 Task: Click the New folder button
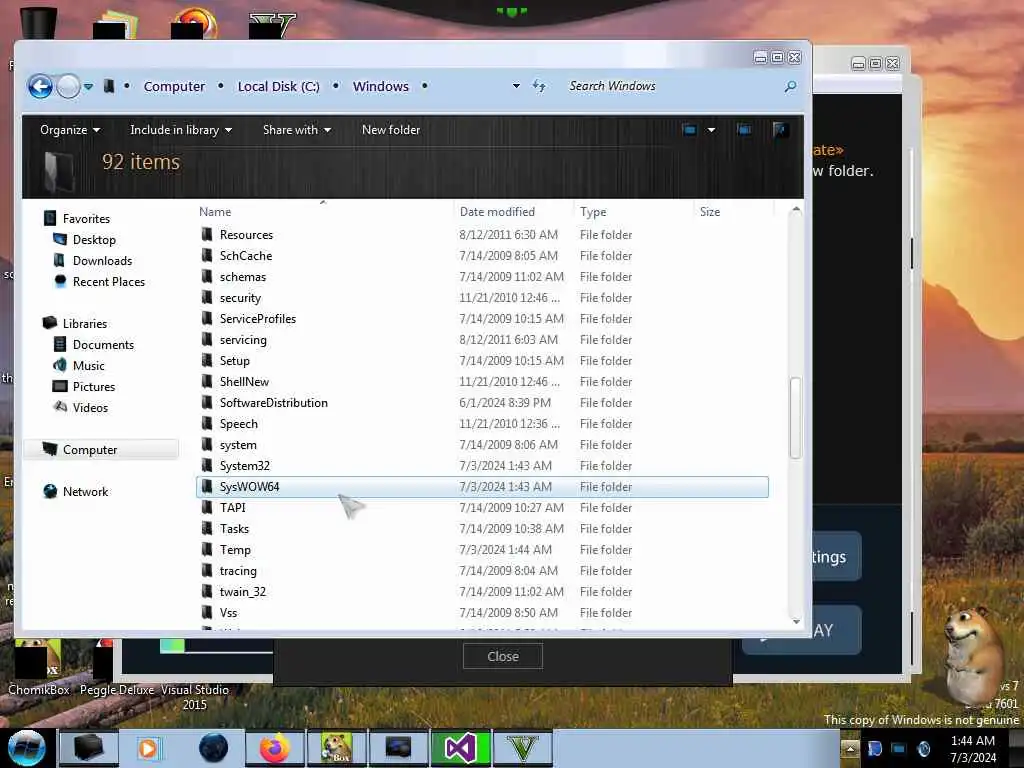[391, 130]
